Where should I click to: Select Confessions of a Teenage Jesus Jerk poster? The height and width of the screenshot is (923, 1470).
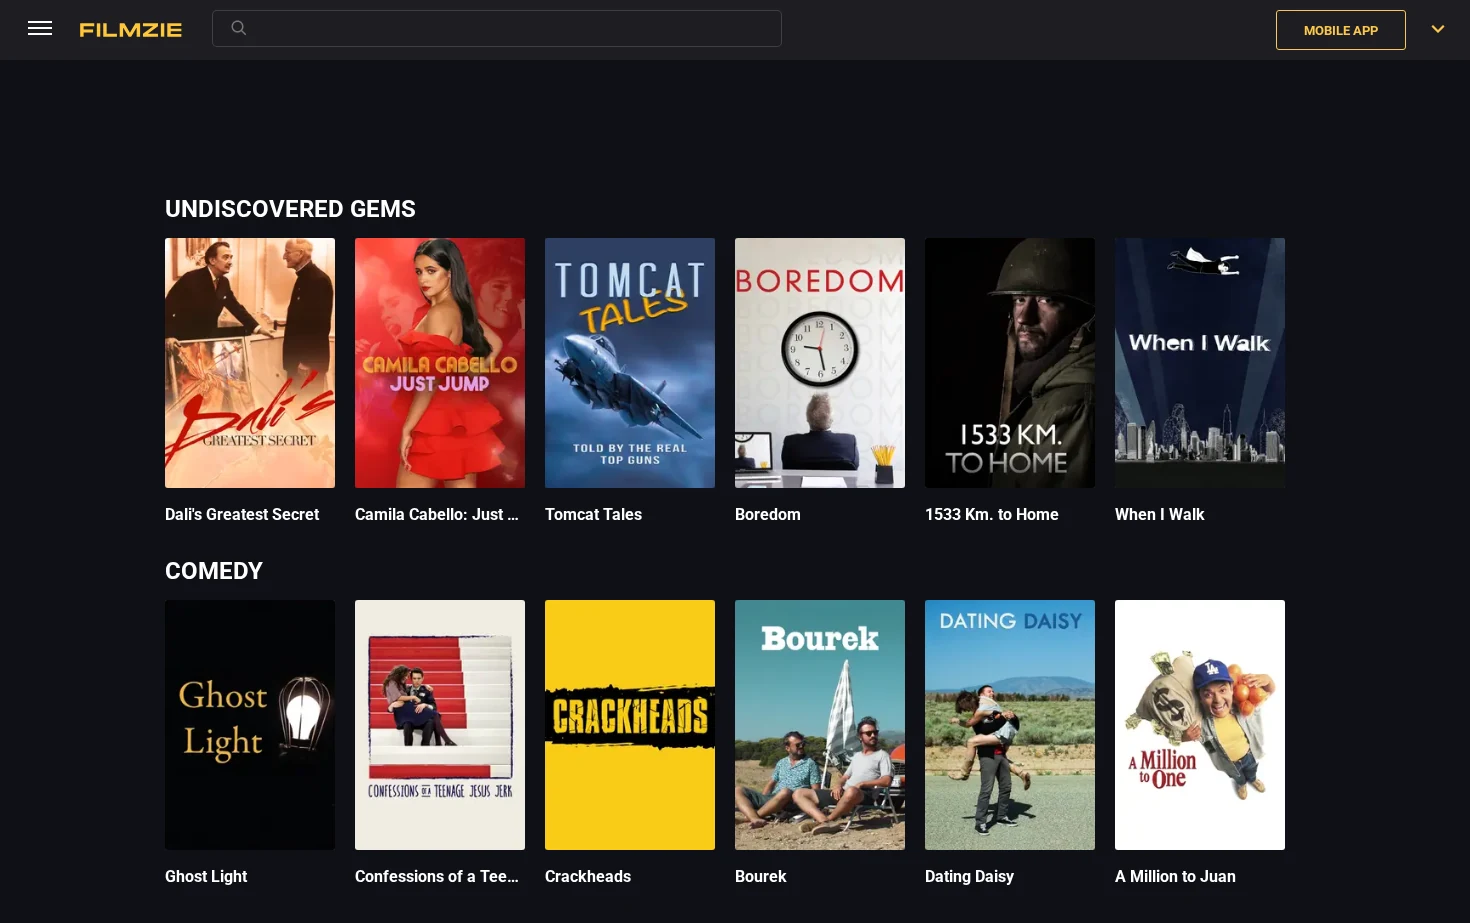(x=440, y=725)
